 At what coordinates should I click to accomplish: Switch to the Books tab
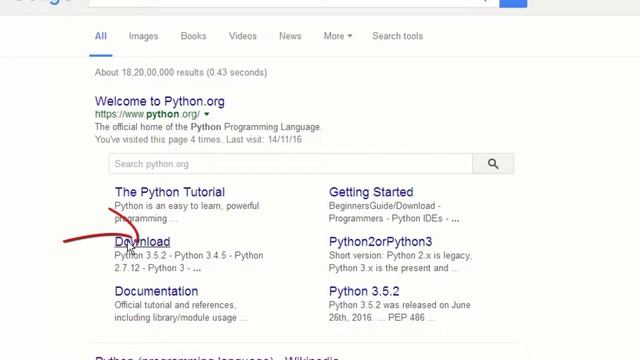193,36
